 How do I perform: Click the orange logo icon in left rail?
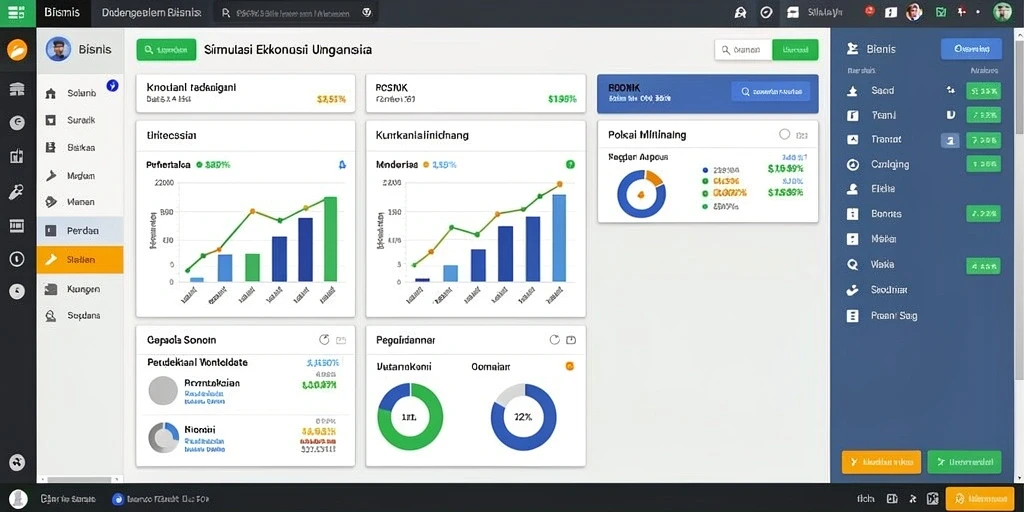tap(17, 50)
